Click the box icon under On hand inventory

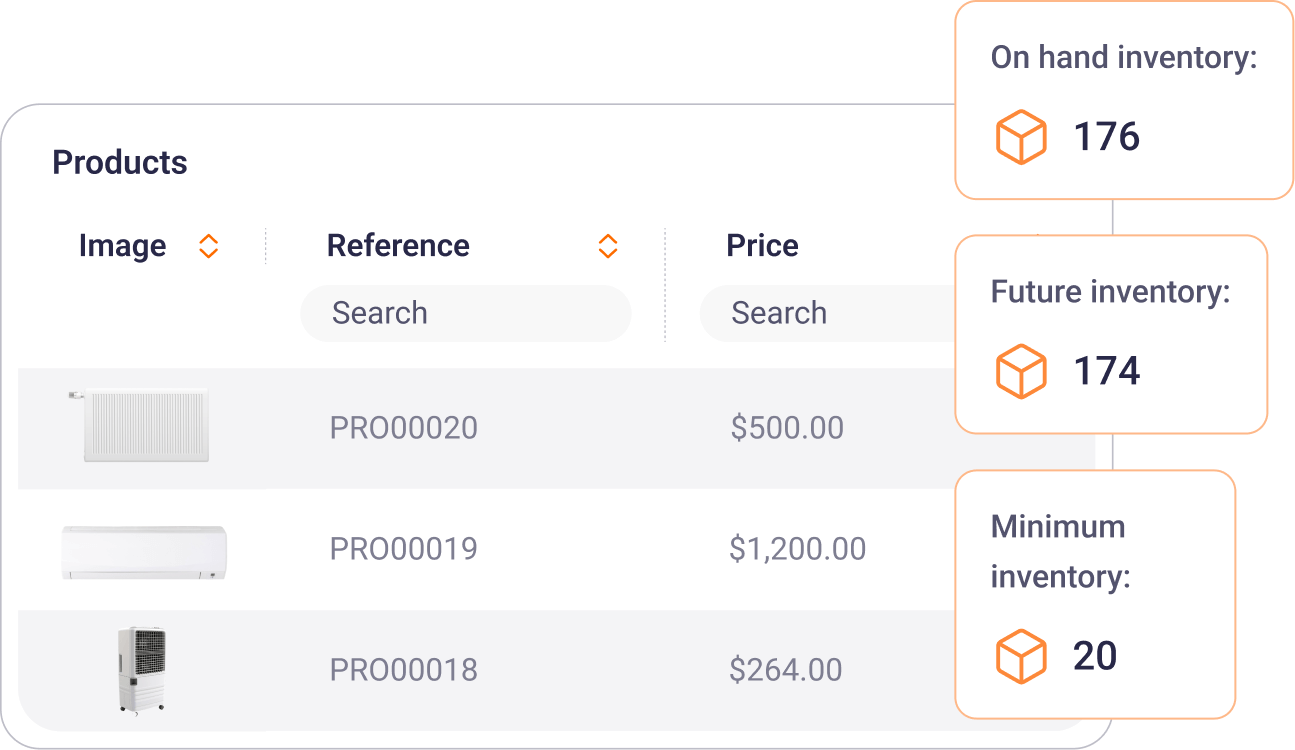pyautogui.click(x=1021, y=137)
